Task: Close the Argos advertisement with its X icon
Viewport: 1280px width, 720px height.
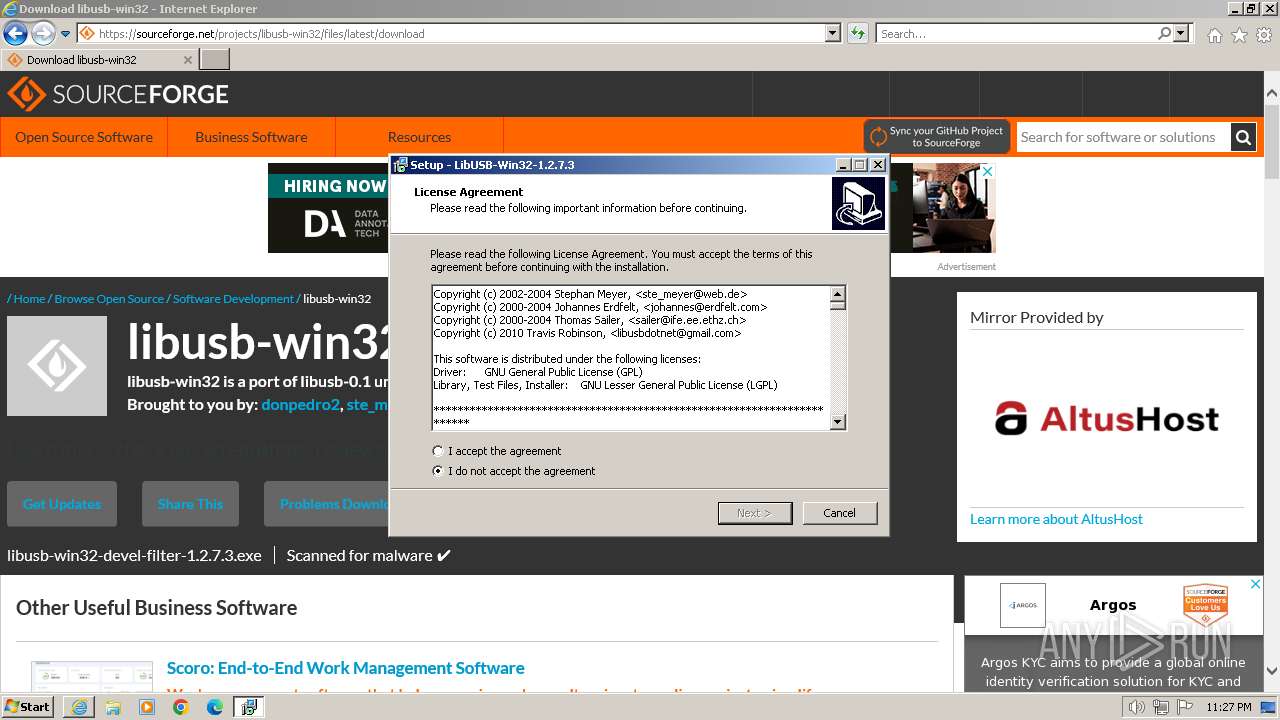Action: click(x=1256, y=584)
